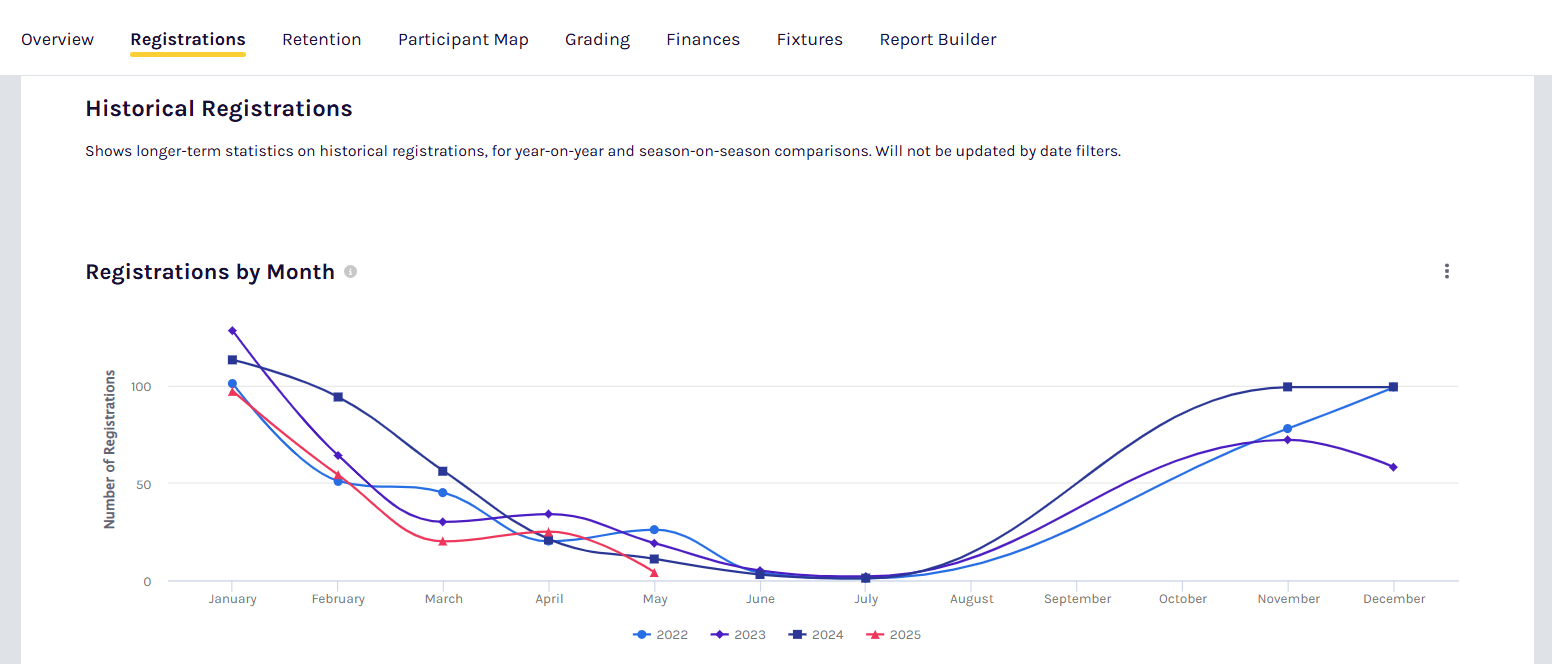
Task: Click the 2025 May triangle marker
Action: click(x=654, y=573)
